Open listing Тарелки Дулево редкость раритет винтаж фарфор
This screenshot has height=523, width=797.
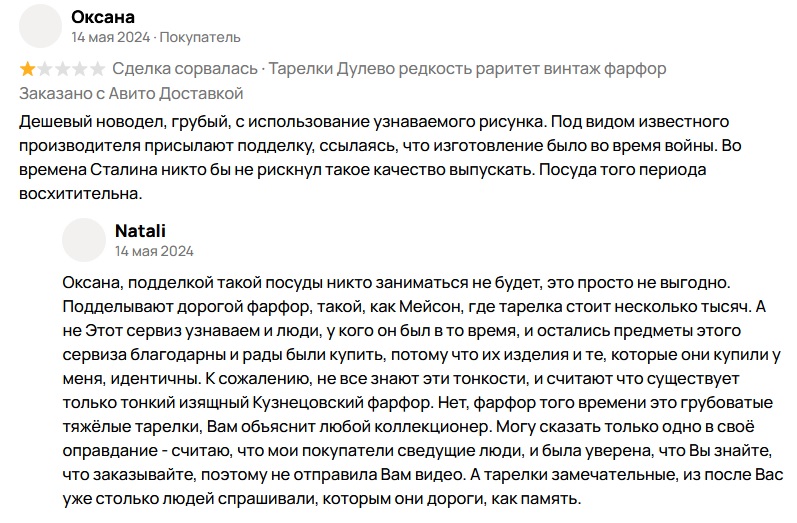467,69
